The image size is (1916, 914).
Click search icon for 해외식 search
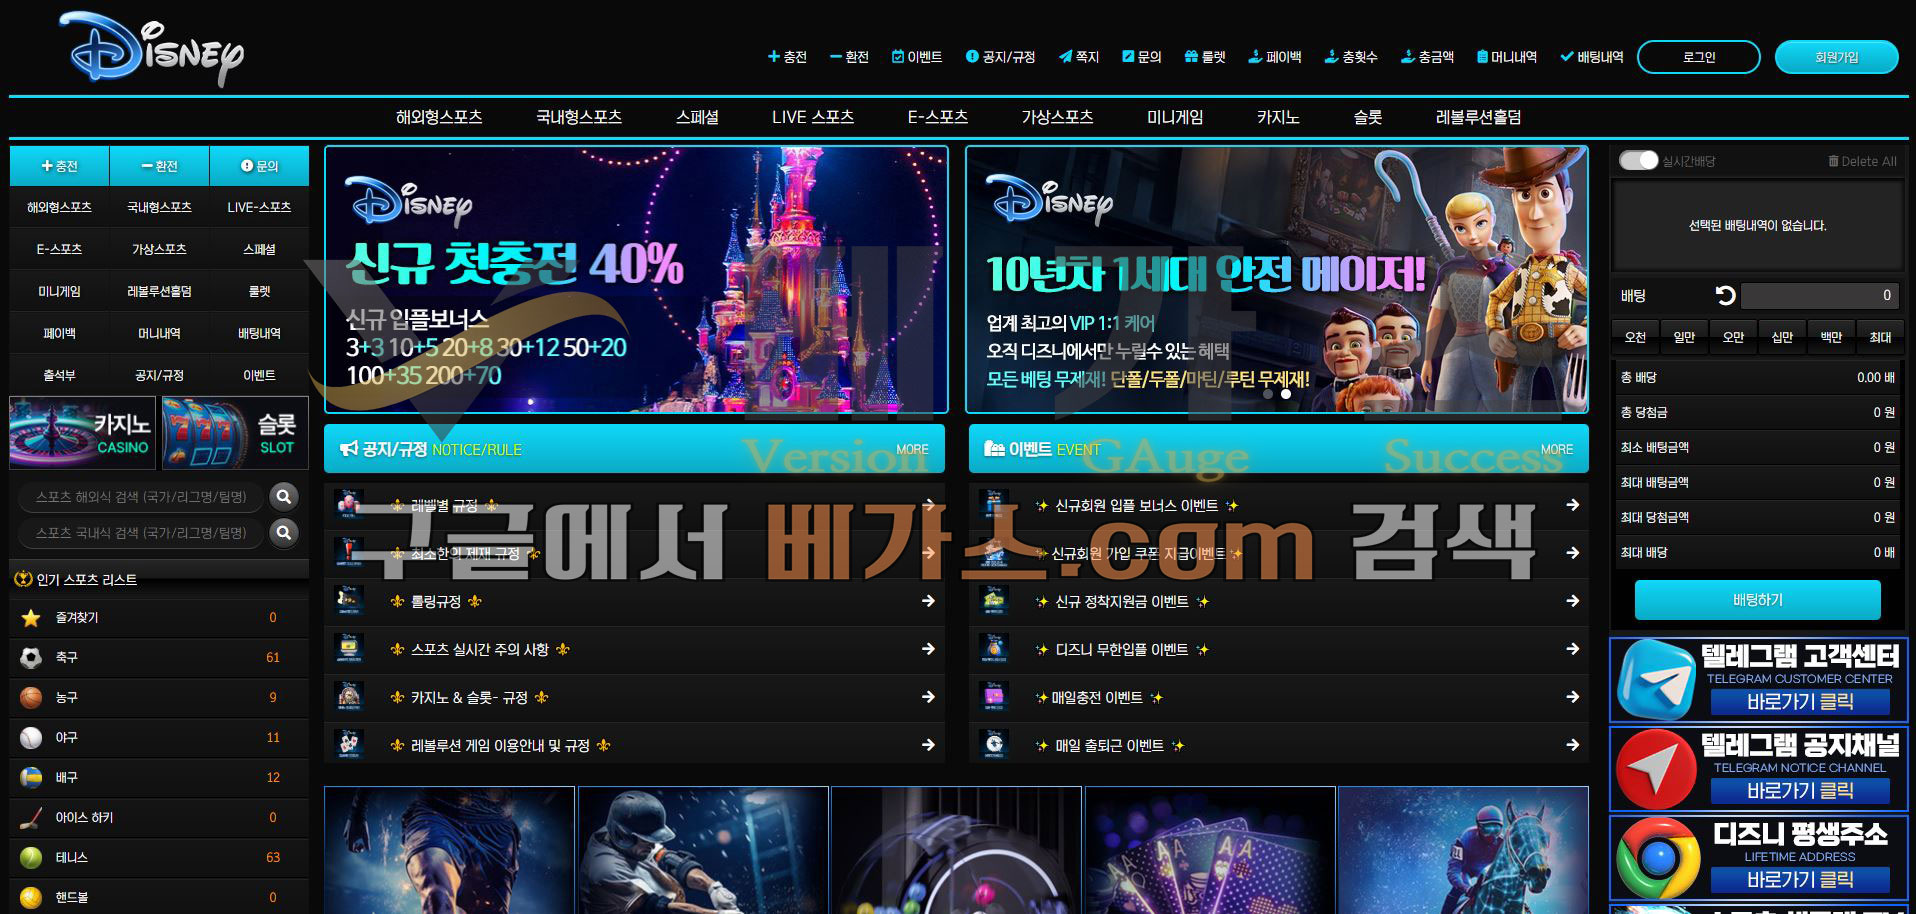coord(284,496)
